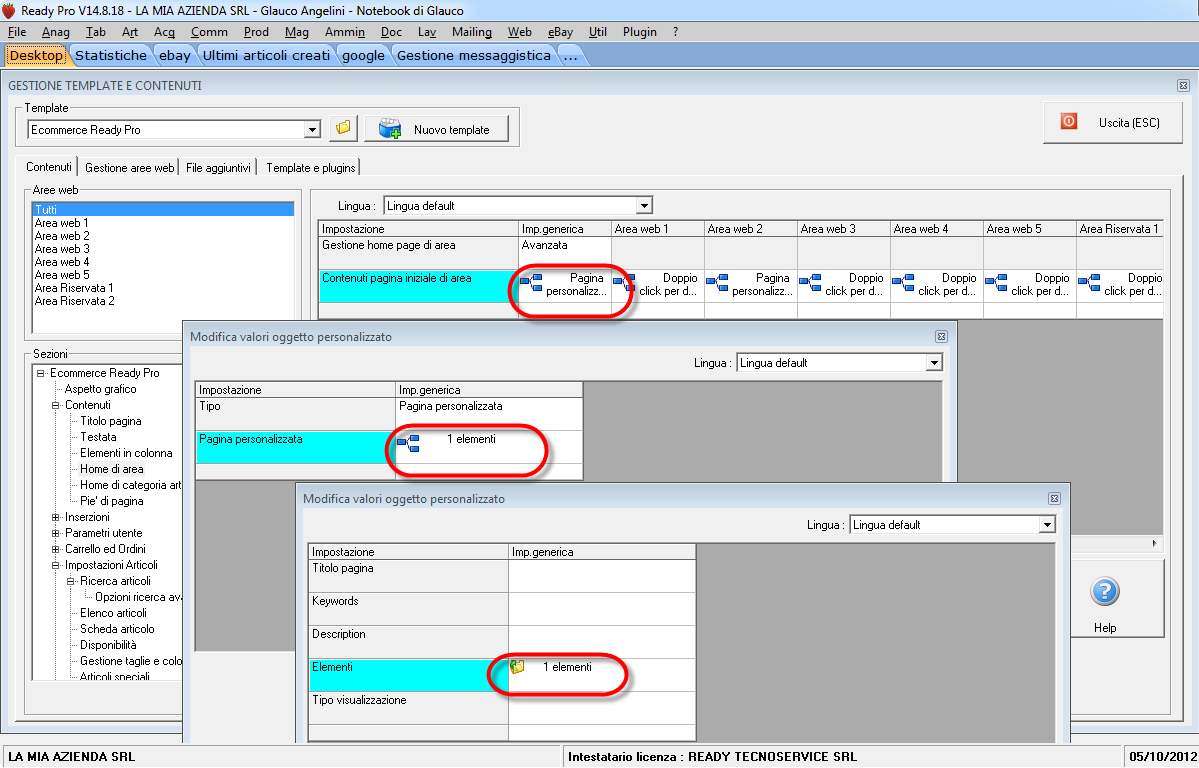Close the middle Modifica valori dialog

pyautogui.click(x=941, y=337)
